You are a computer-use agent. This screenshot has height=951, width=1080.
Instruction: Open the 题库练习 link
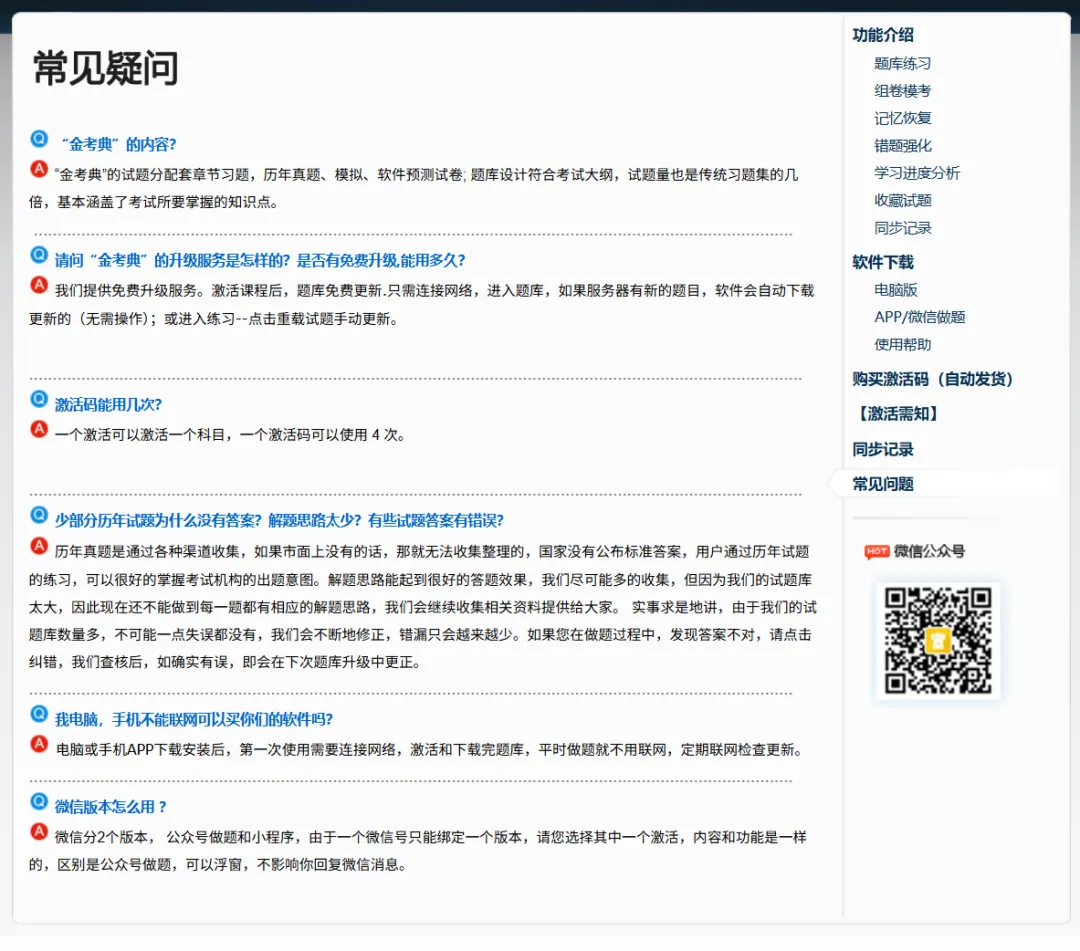[902, 64]
